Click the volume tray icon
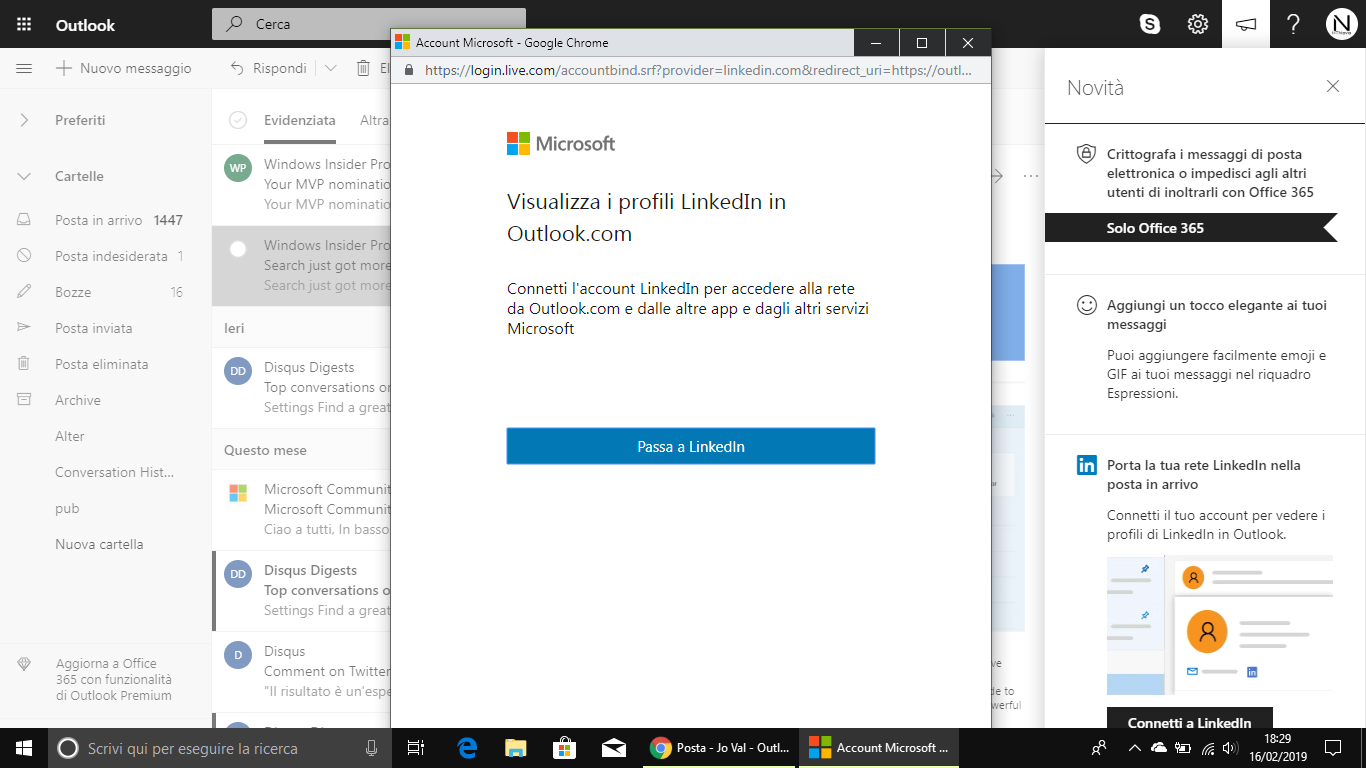This screenshot has height=768, width=1366. pyautogui.click(x=1231, y=748)
